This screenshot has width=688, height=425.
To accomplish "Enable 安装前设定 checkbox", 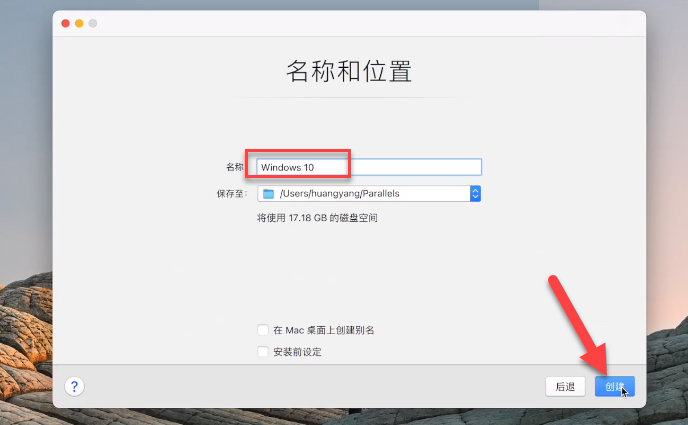I will [263, 351].
